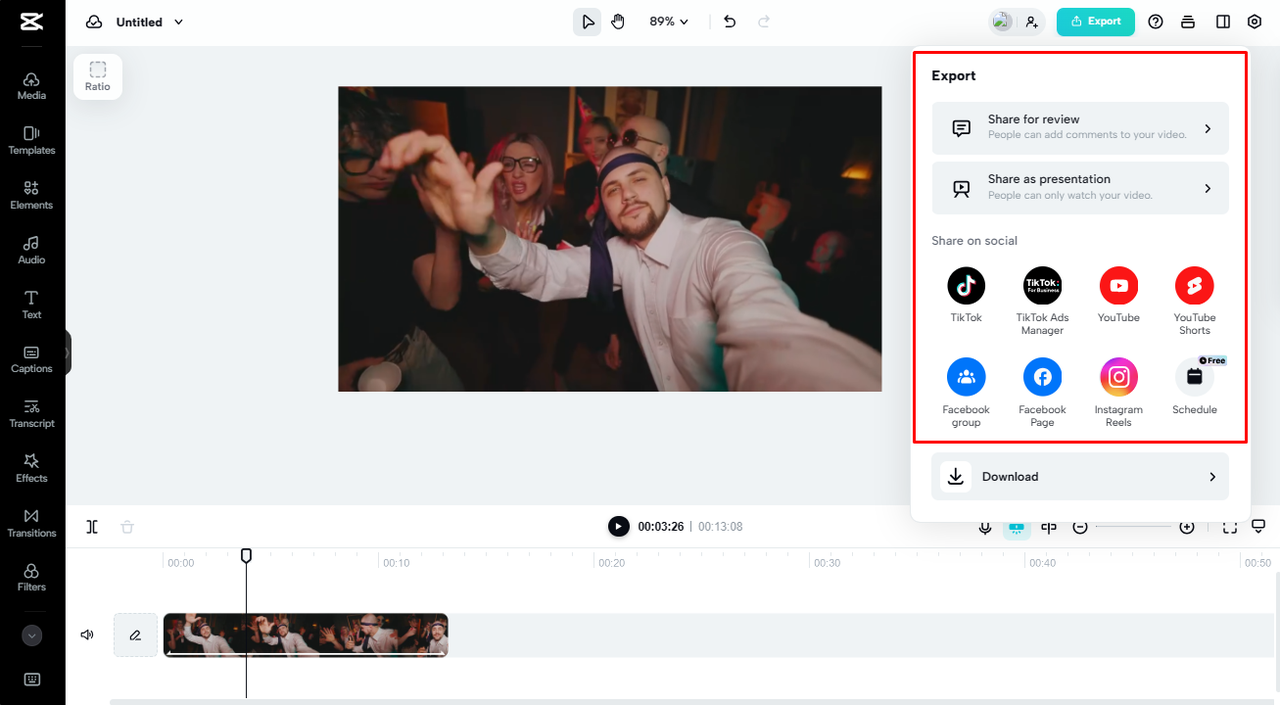This screenshot has width=1280, height=705.
Task: Open the Templates panel
Action: (32, 141)
